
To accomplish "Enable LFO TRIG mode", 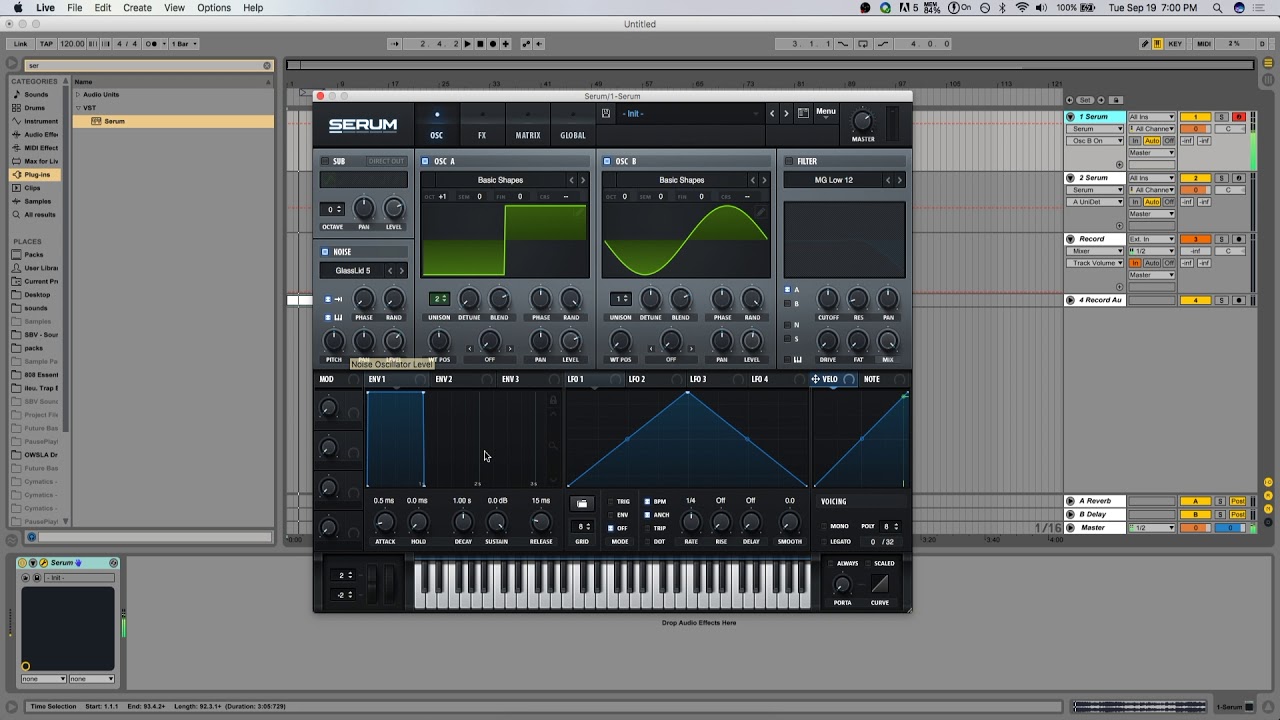I will pyautogui.click(x=611, y=502).
